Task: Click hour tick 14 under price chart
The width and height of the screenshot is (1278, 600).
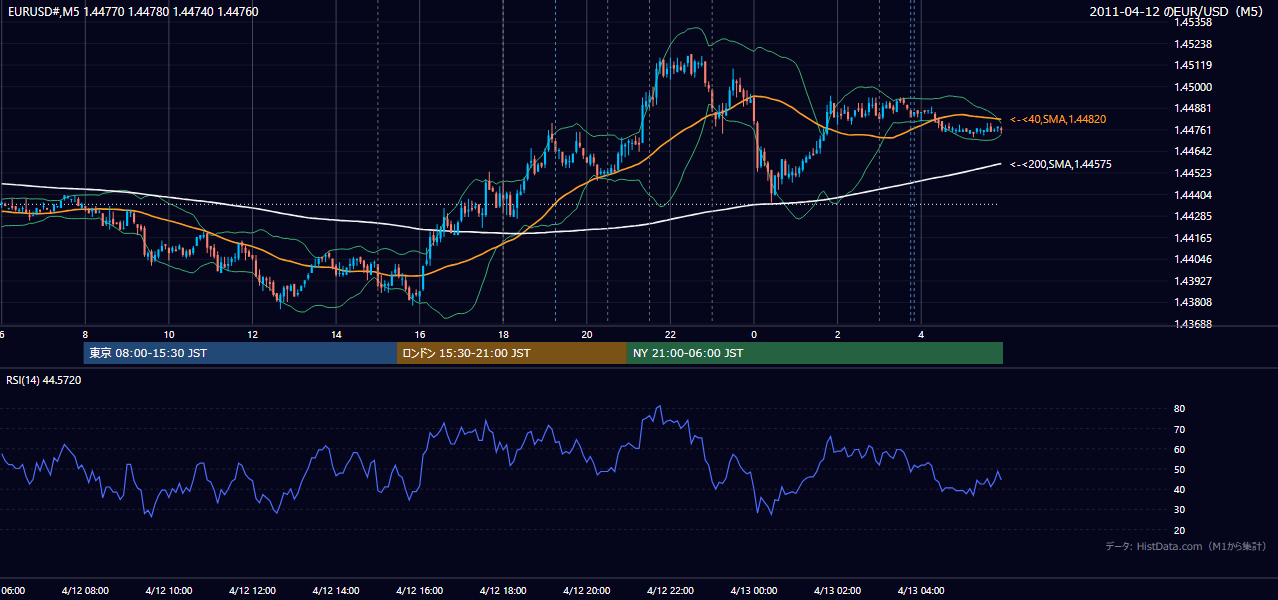Action: 336,334
